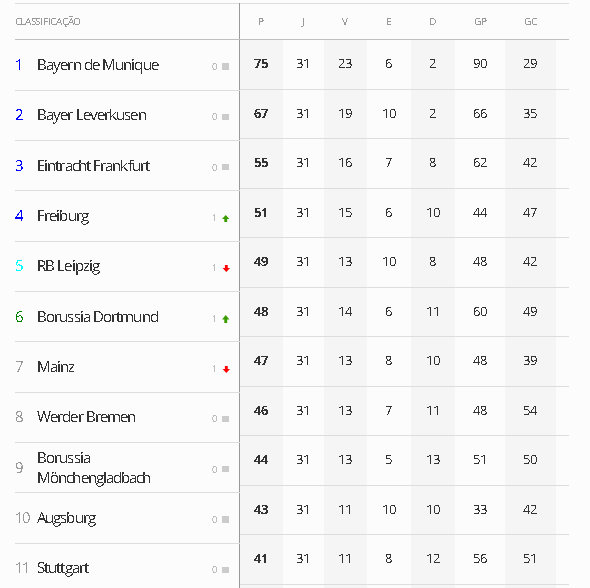
Task: Click the red down arrow beside Mainz
Action: [226, 369]
